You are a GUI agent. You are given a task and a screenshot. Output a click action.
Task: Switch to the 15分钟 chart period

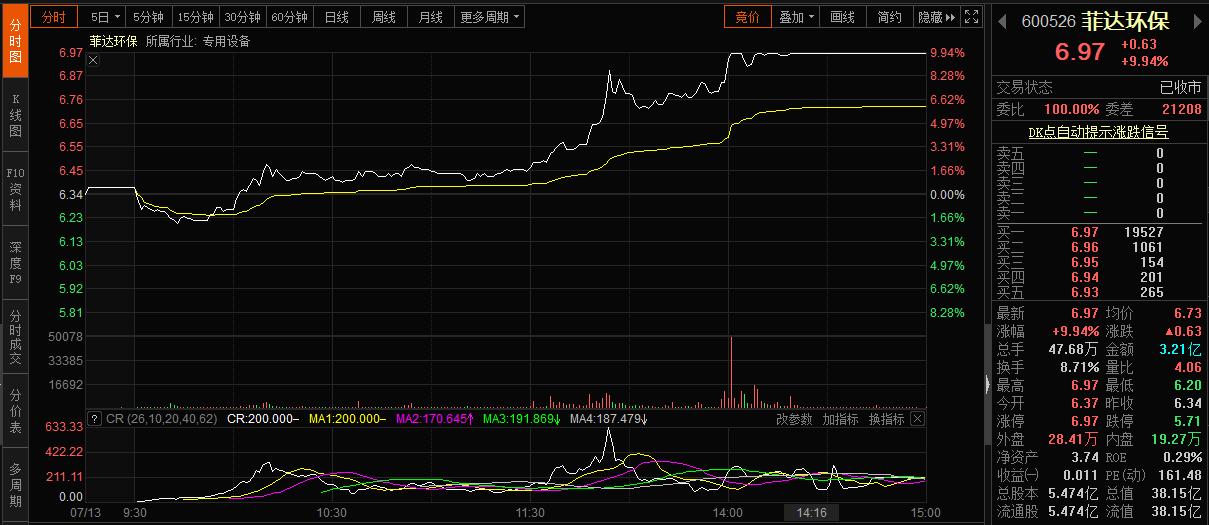pyautogui.click(x=194, y=17)
